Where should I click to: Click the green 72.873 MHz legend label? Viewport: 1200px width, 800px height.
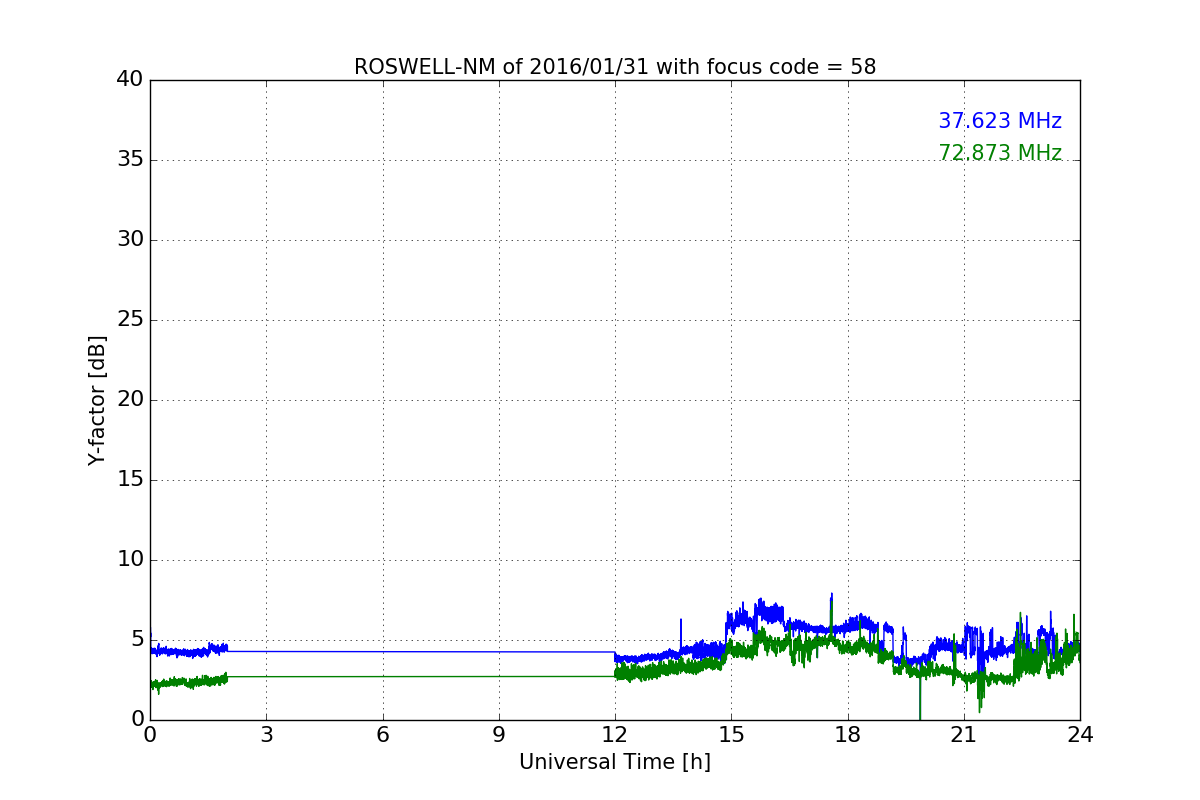click(x=1000, y=153)
